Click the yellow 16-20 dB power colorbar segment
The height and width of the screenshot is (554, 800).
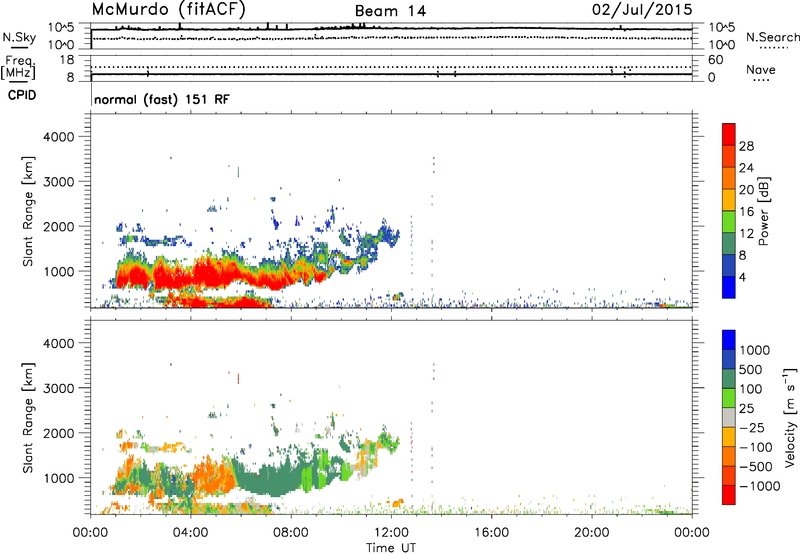pyautogui.click(x=729, y=200)
